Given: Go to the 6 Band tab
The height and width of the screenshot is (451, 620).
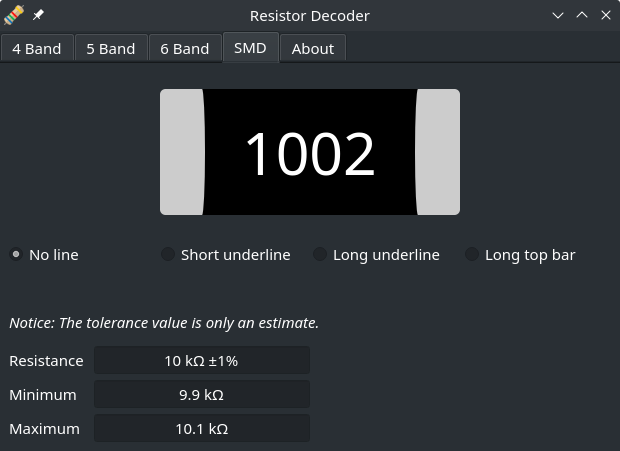Looking at the screenshot, I should pos(185,48).
